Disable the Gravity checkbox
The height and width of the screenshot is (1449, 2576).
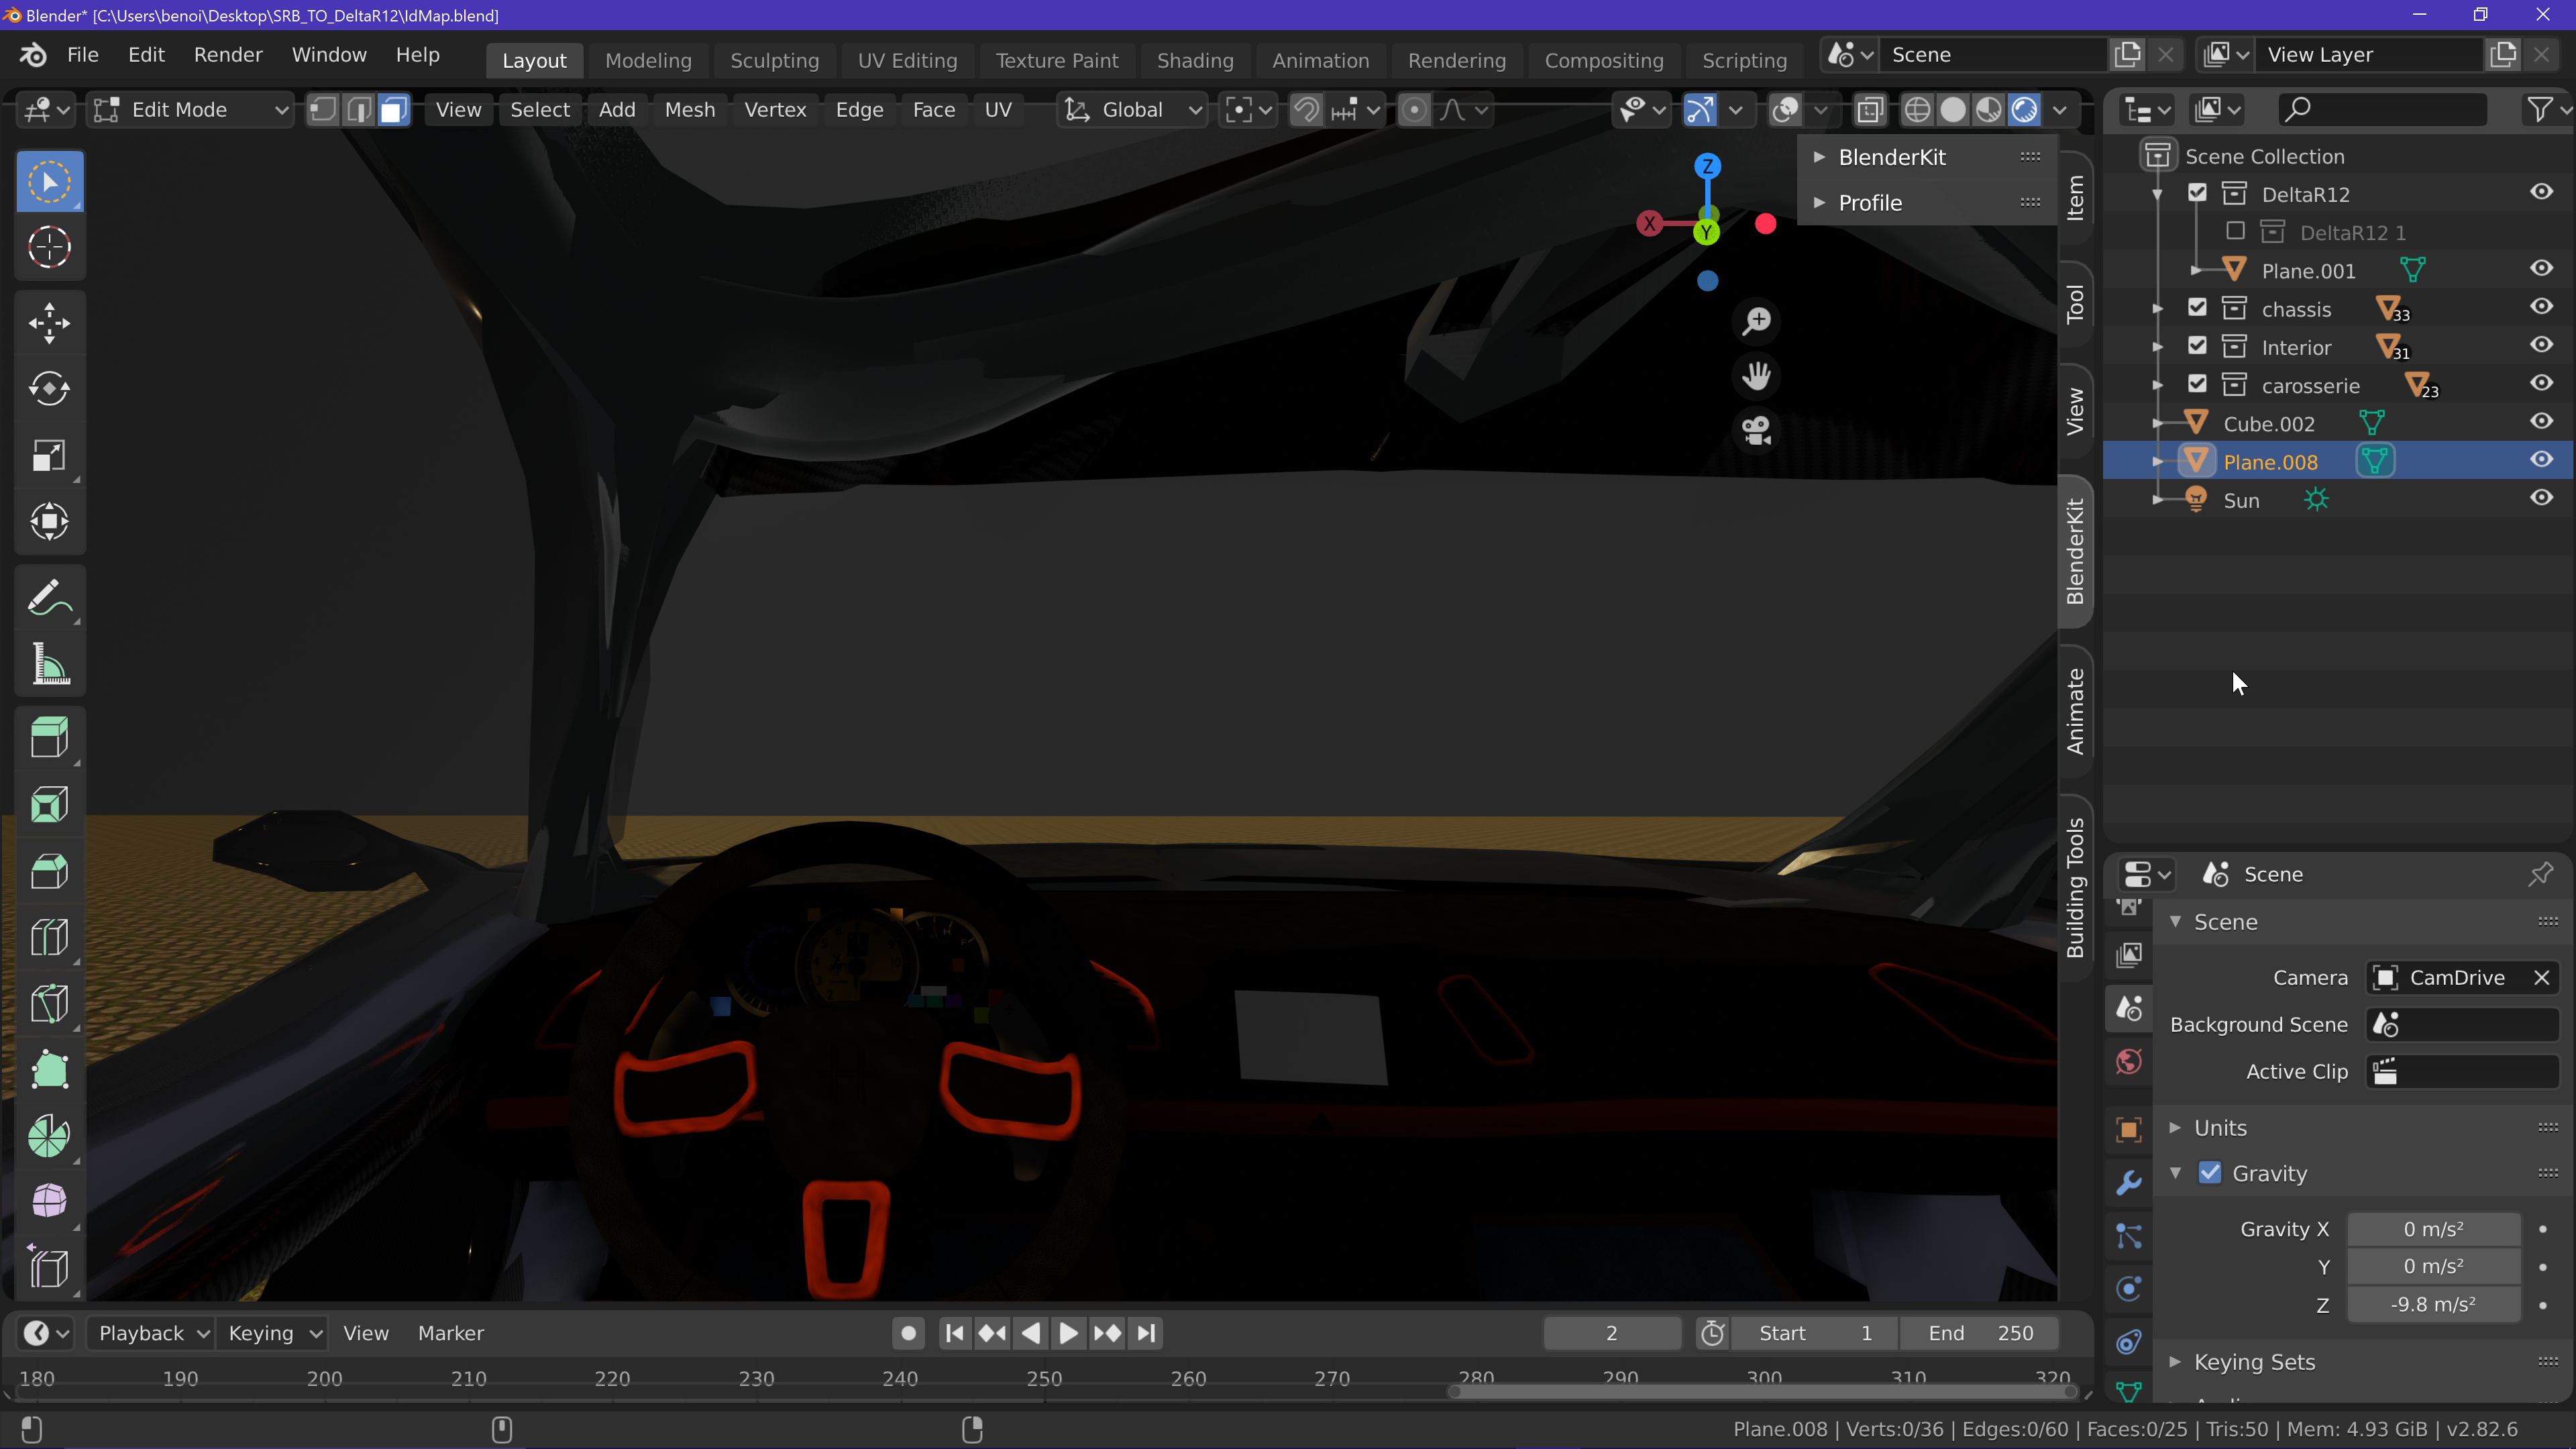tap(2210, 1173)
